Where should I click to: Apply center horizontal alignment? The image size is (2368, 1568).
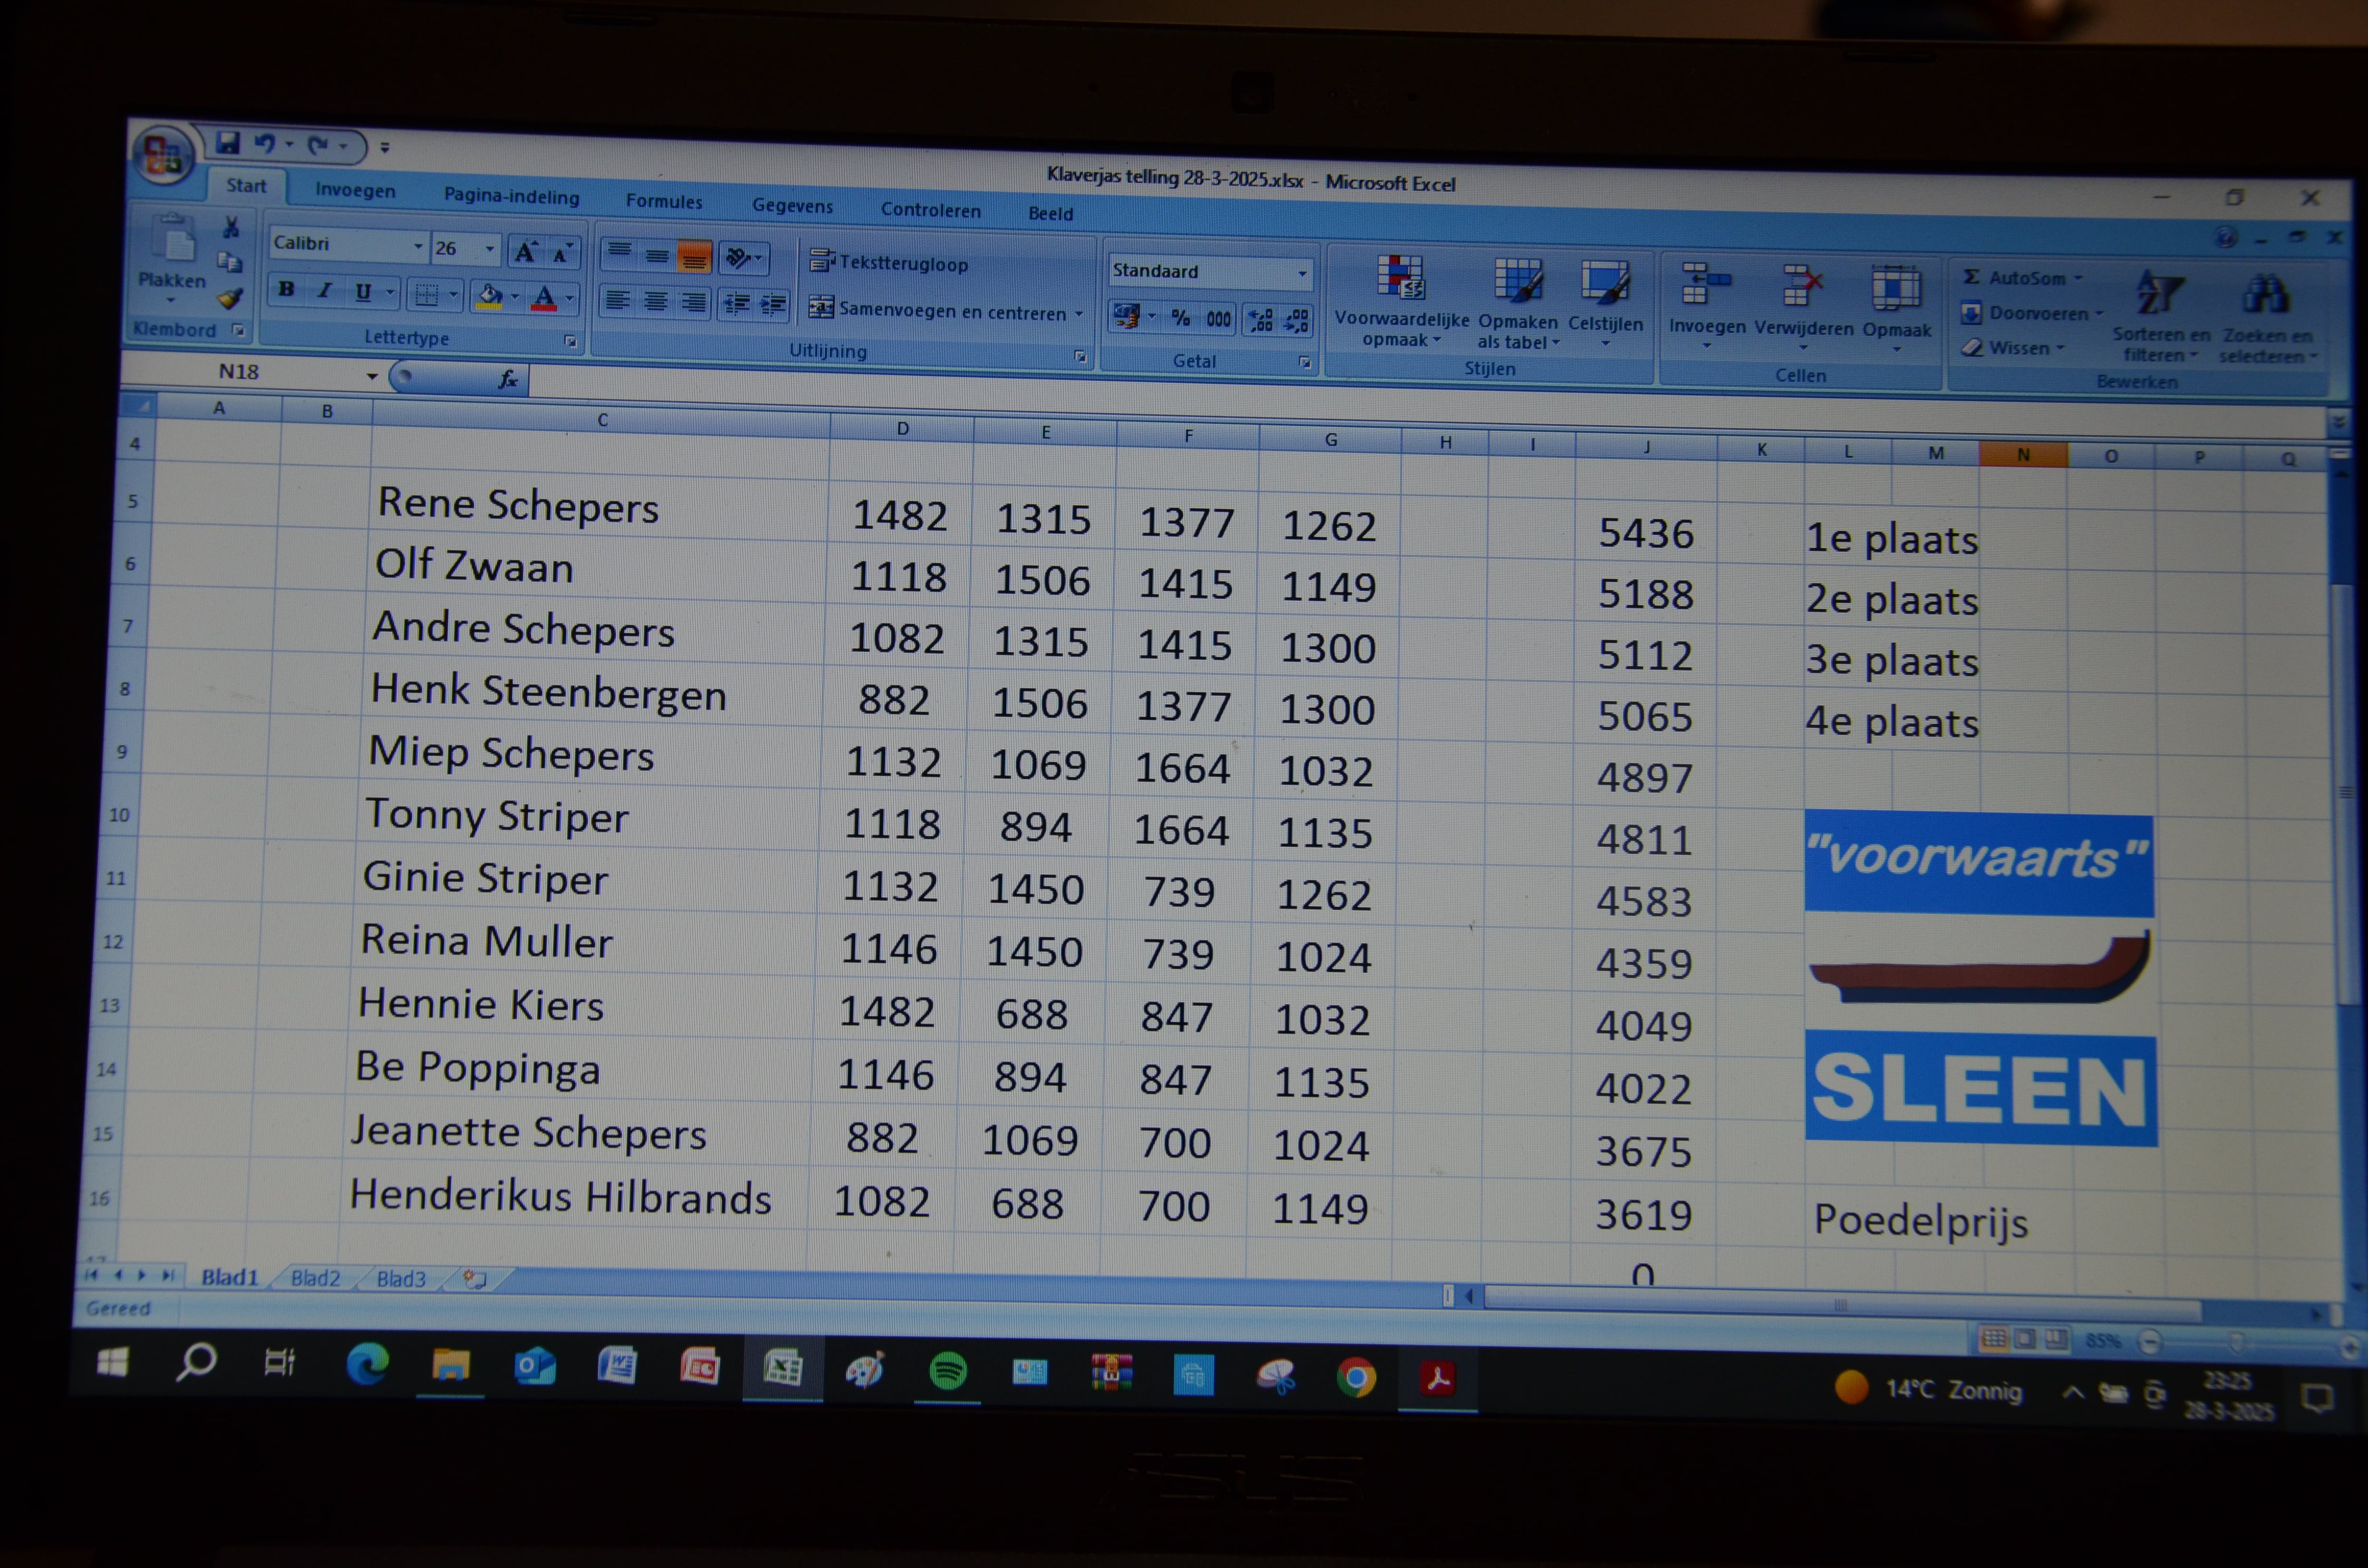pyautogui.click(x=656, y=302)
